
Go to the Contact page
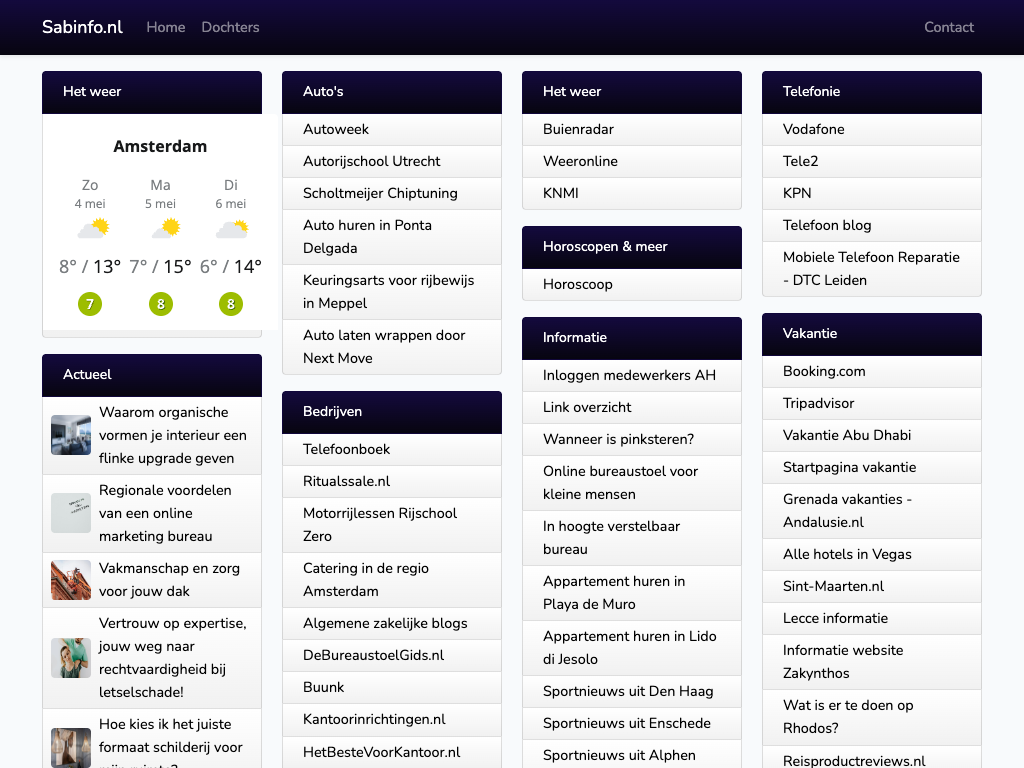click(948, 27)
